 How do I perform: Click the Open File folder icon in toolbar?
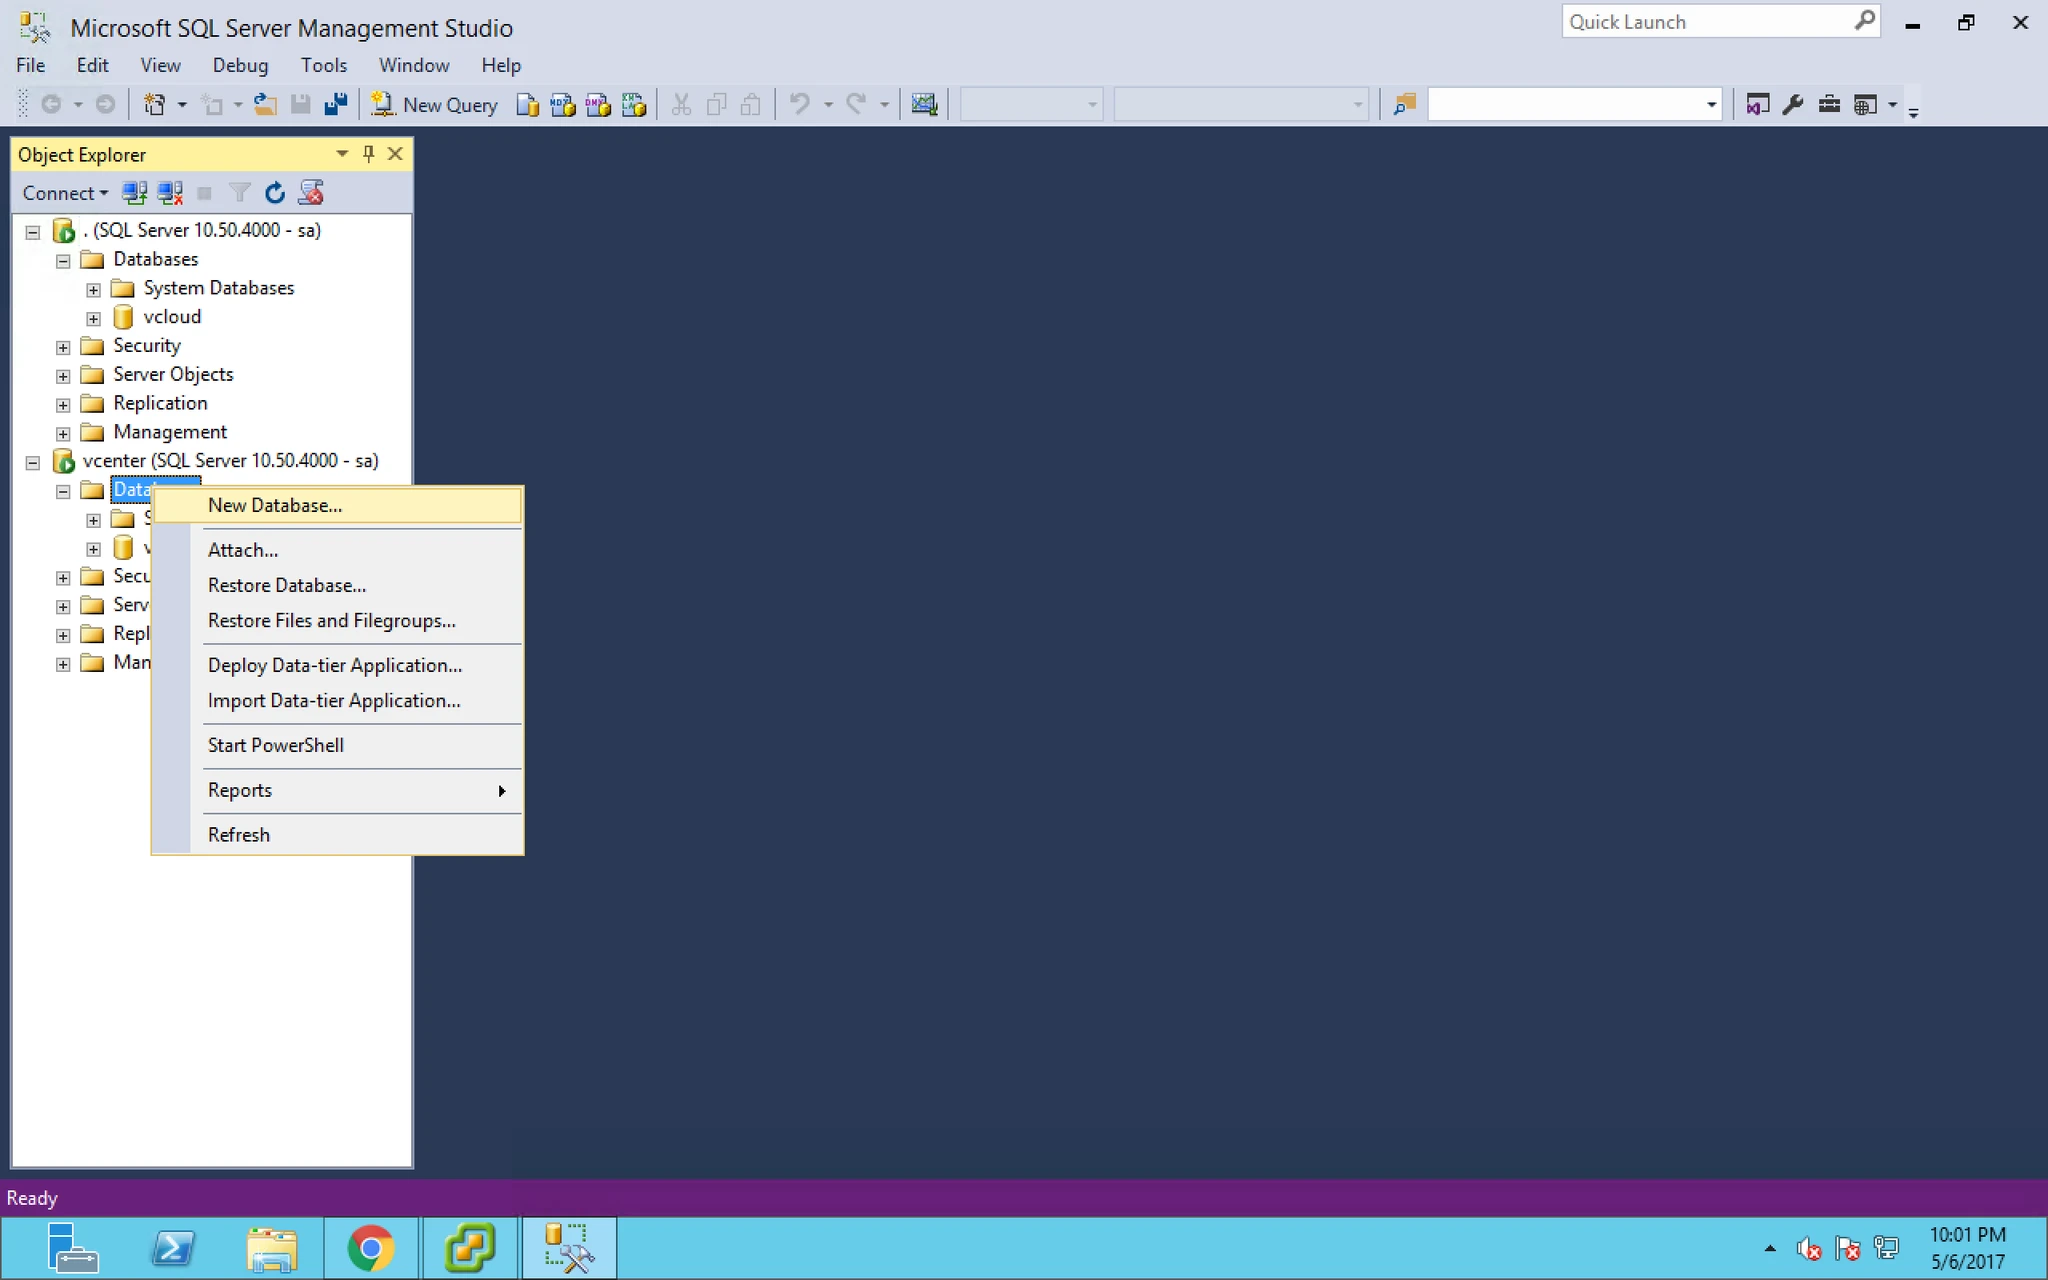265,104
